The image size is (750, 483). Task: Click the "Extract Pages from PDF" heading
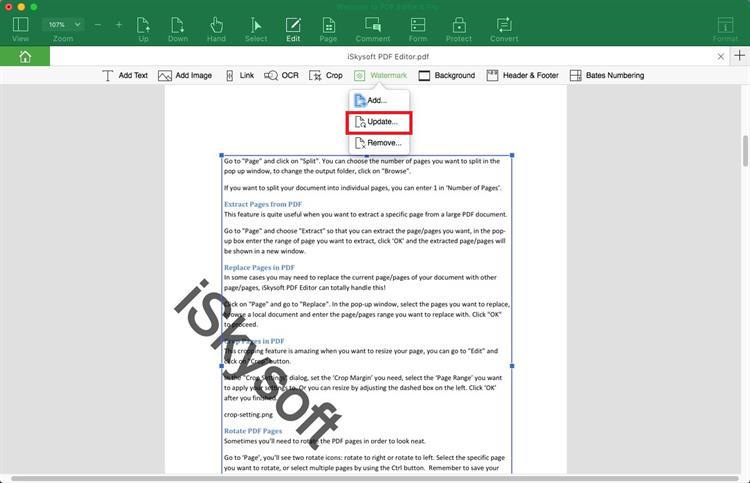point(263,204)
